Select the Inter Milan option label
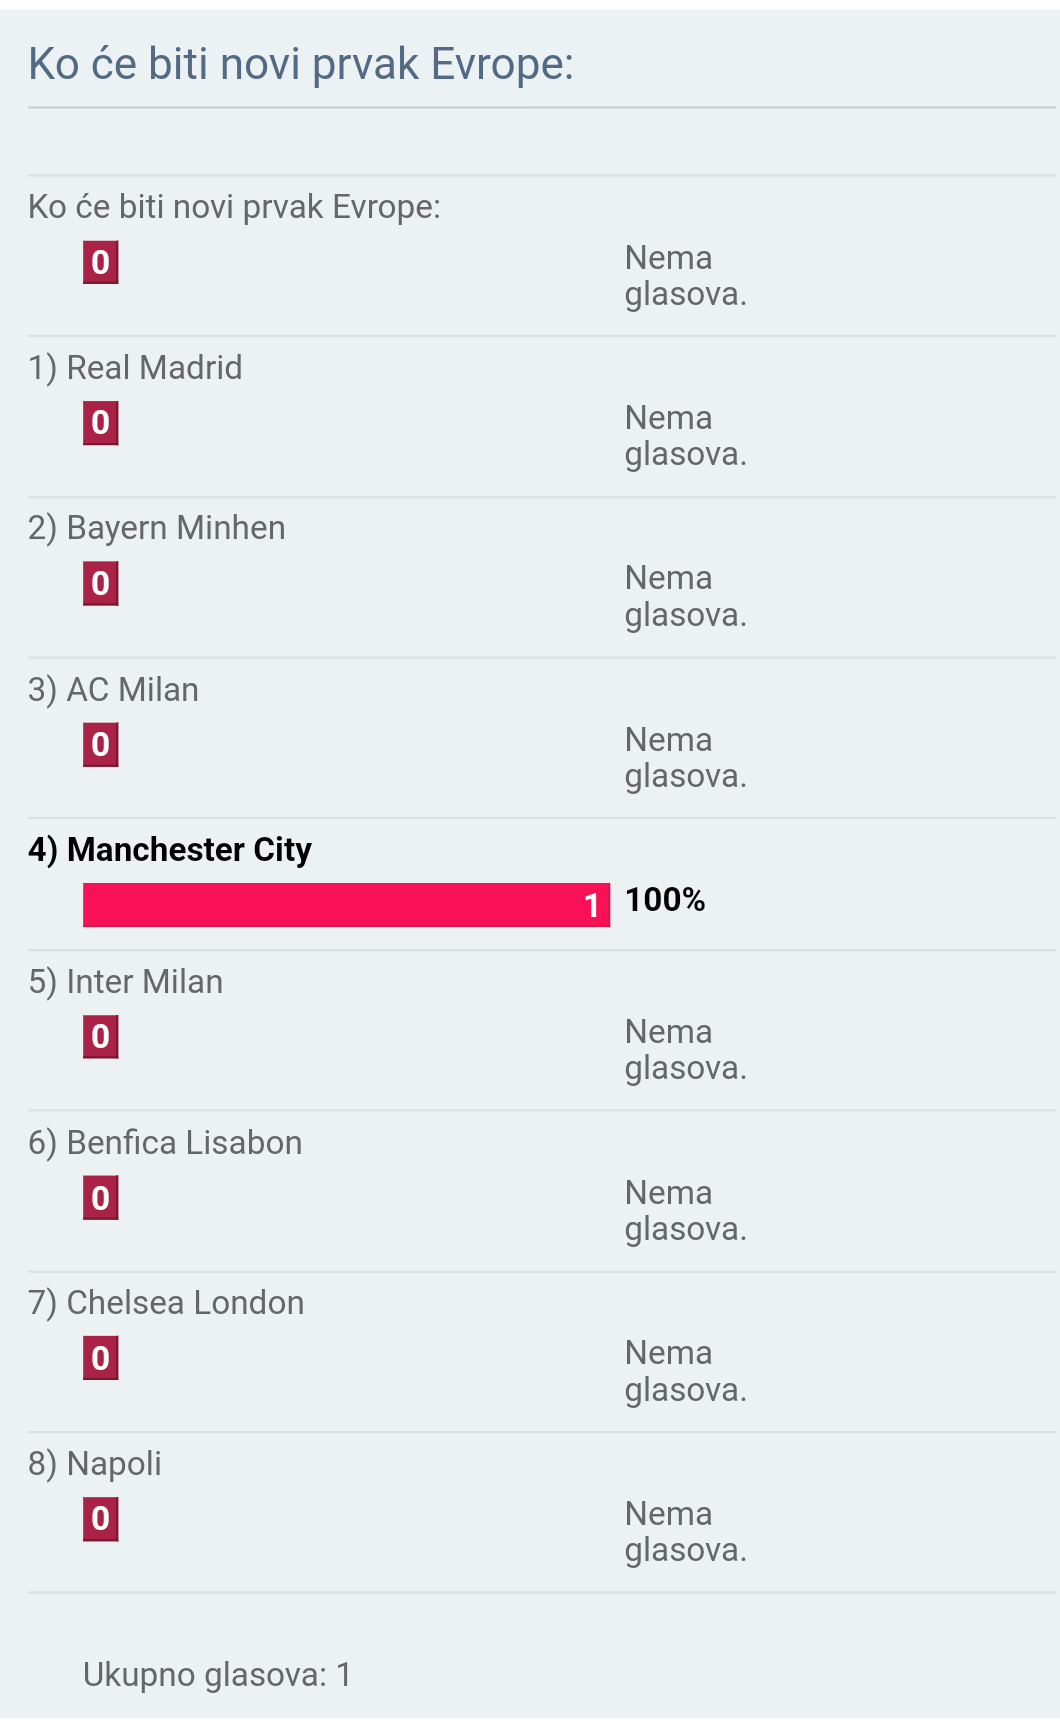Image resolution: width=1060 pixels, height=1720 pixels. coord(125,982)
